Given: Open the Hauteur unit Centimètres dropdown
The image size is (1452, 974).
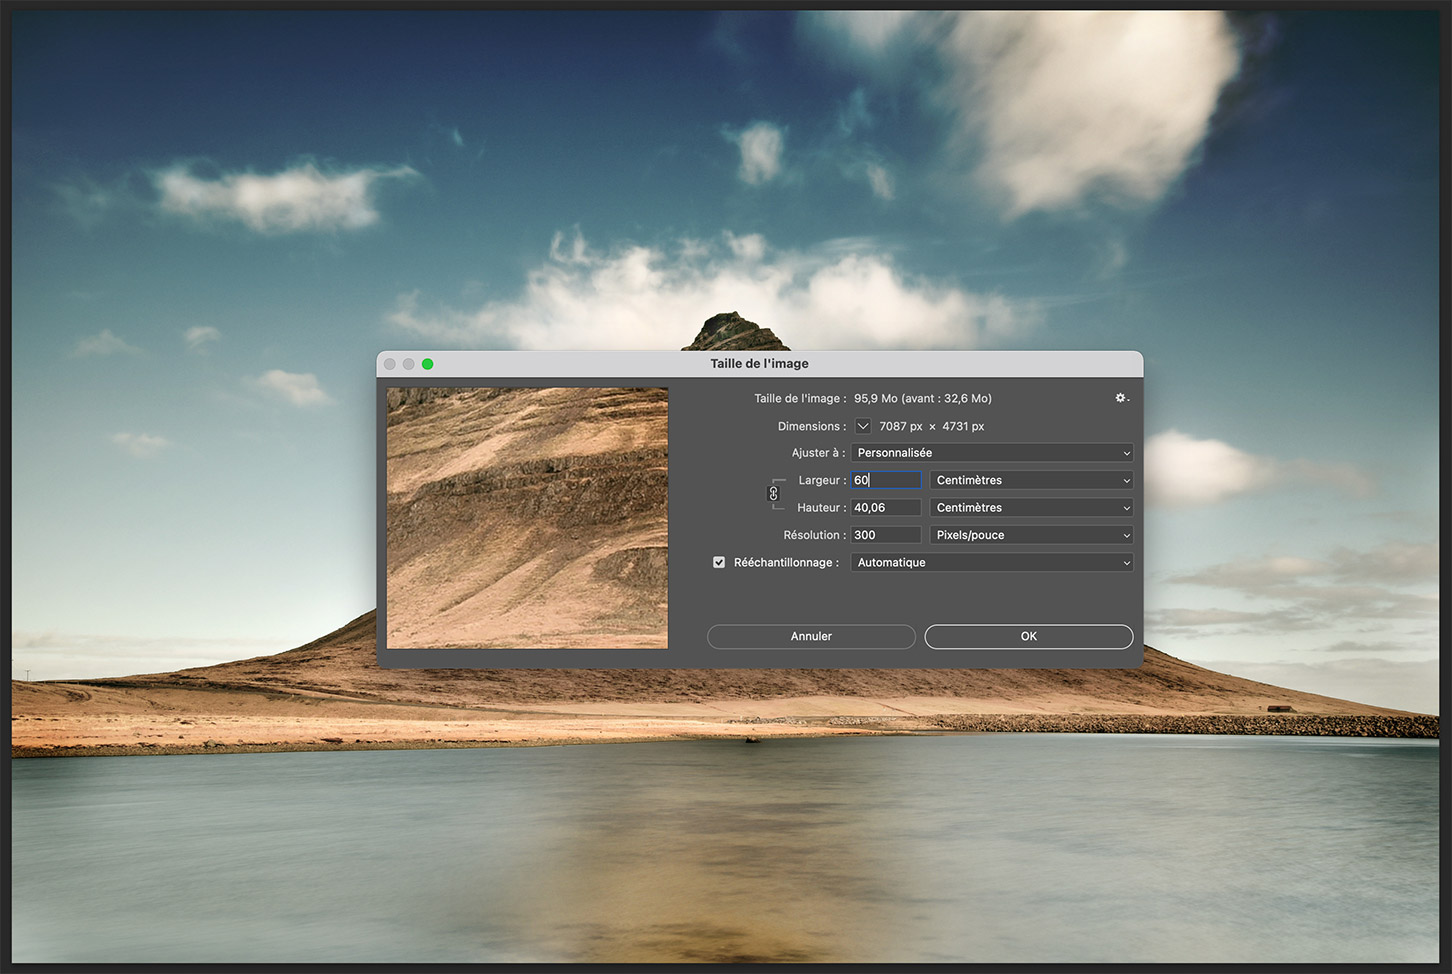Looking at the screenshot, I should [1031, 508].
